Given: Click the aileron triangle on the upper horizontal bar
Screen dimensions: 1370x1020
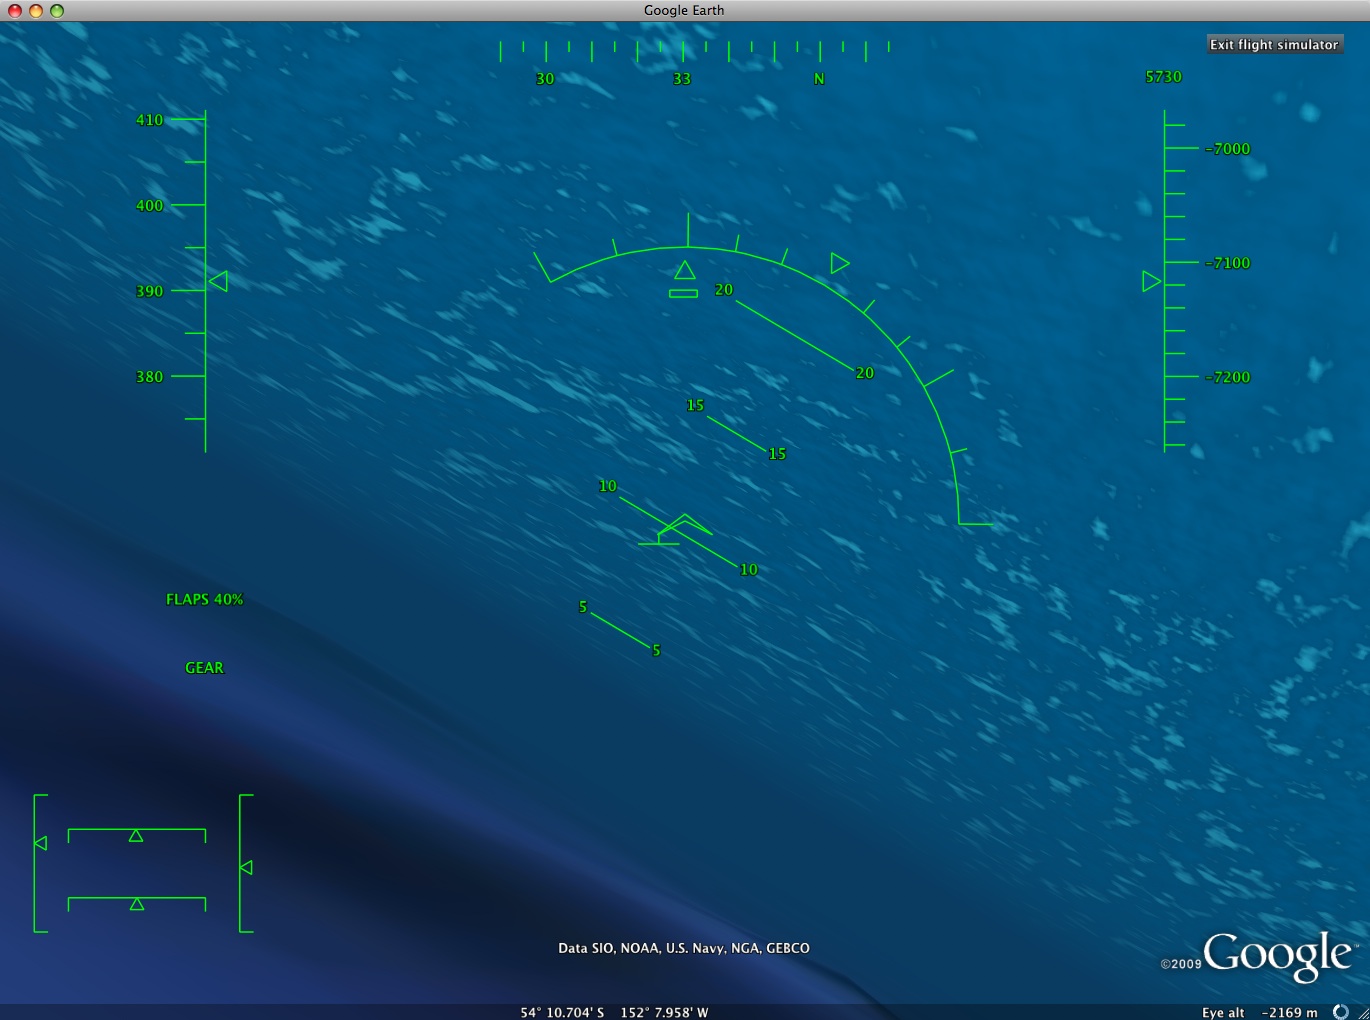Looking at the screenshot, I should point(136,836).
